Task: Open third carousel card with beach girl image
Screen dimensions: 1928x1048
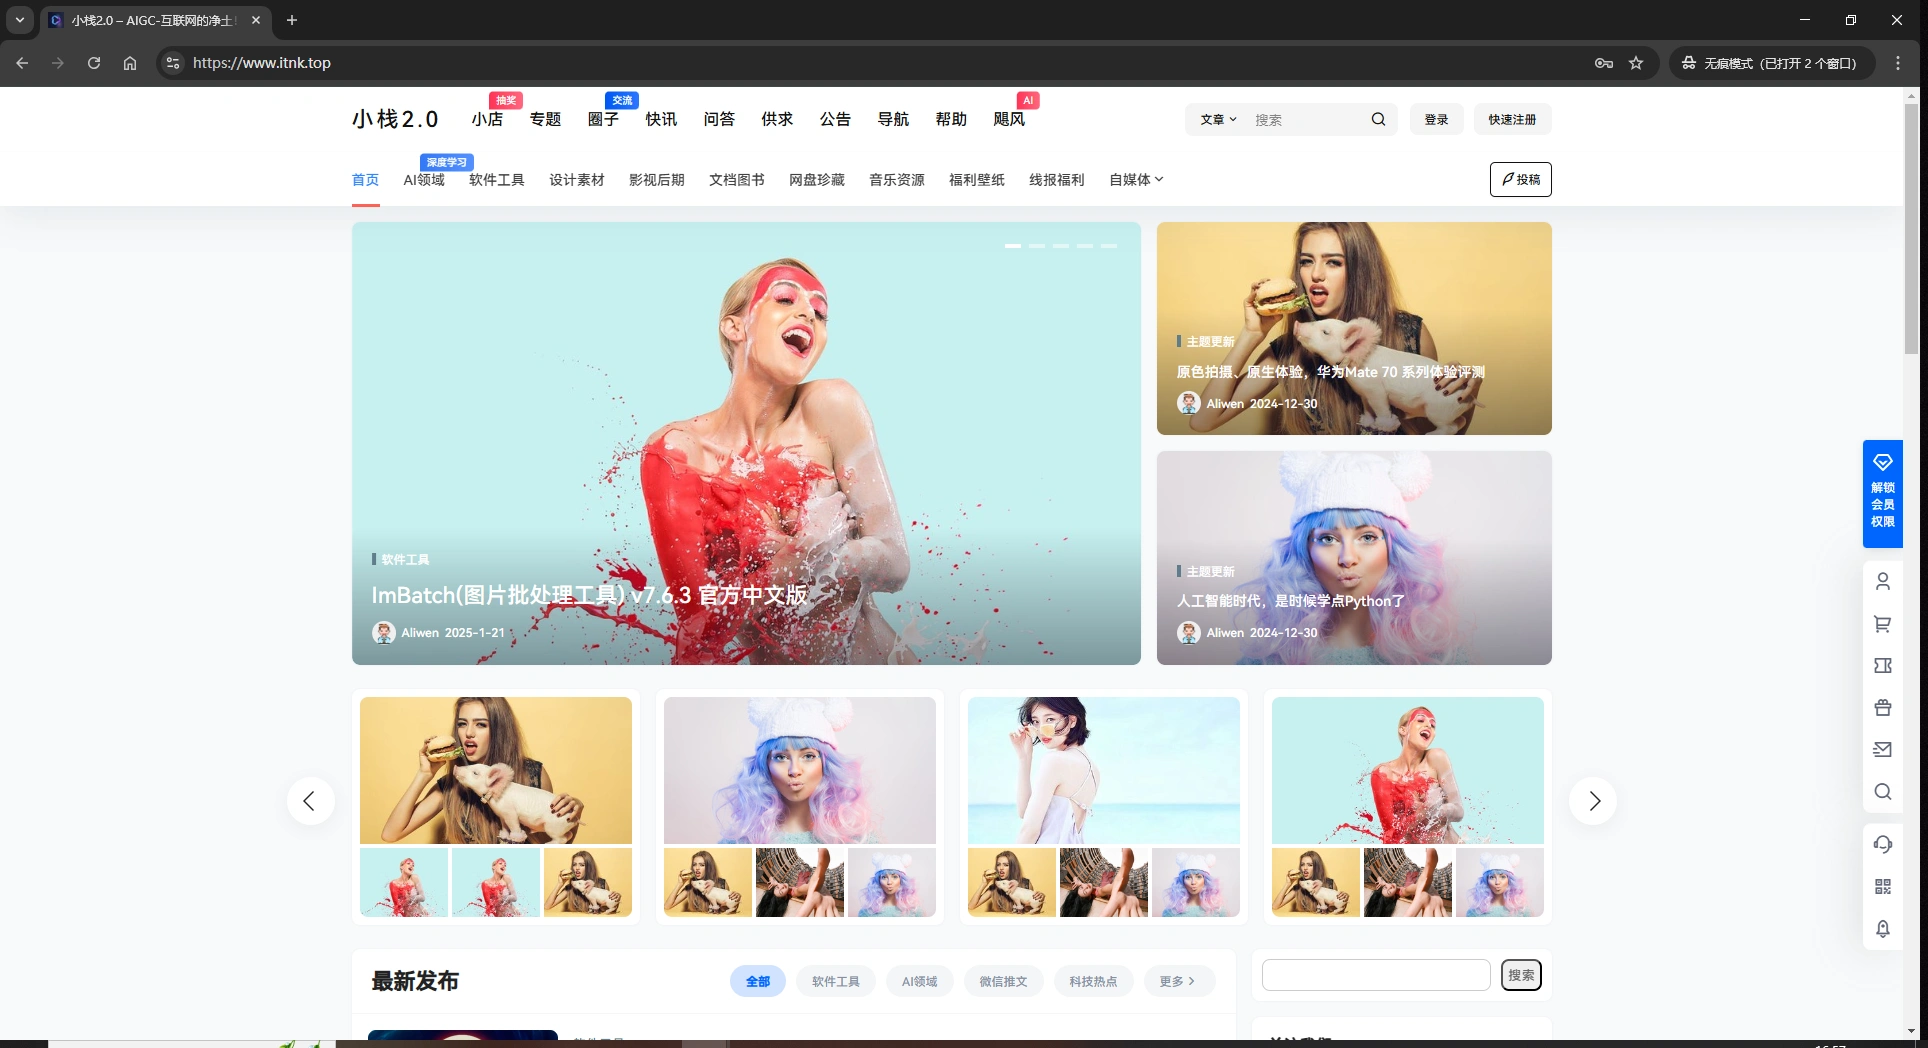Action: click(x=1104, y=770)
